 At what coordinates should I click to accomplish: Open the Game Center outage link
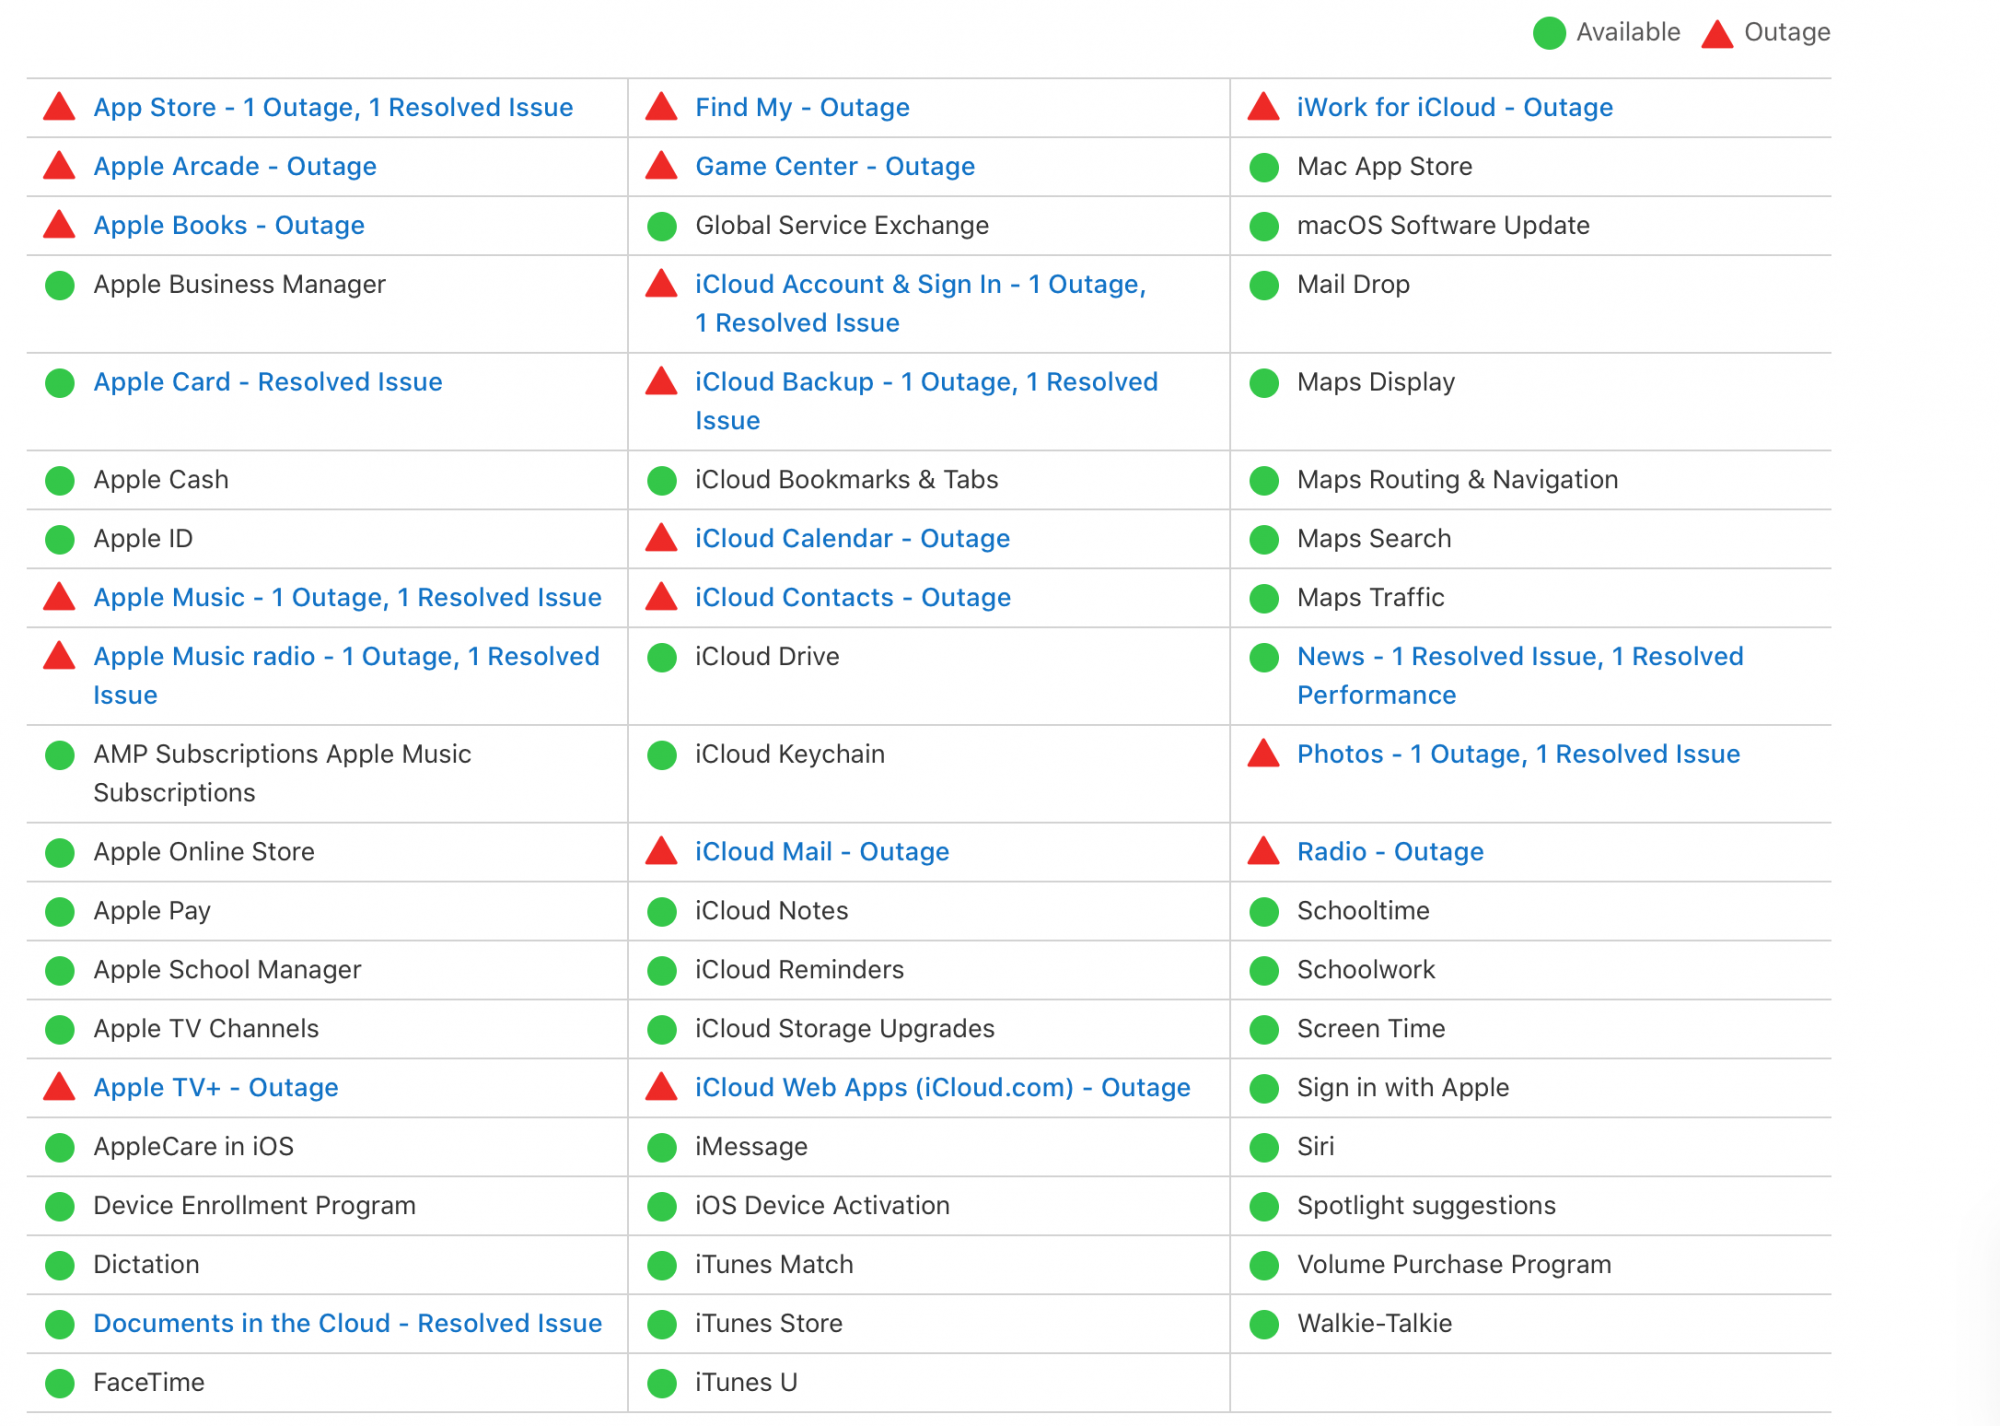(x=835, y=166)
